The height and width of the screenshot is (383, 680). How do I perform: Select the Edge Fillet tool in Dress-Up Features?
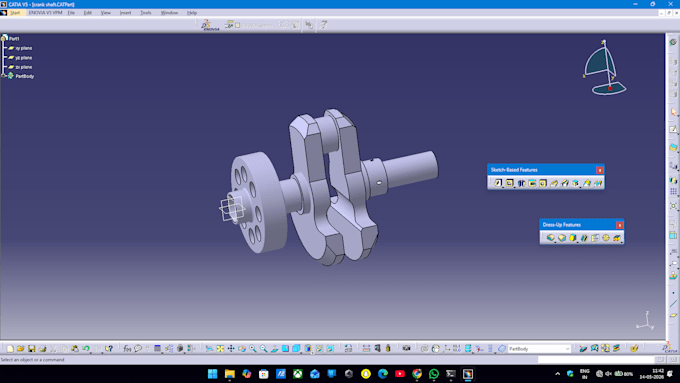click(550, 238)
